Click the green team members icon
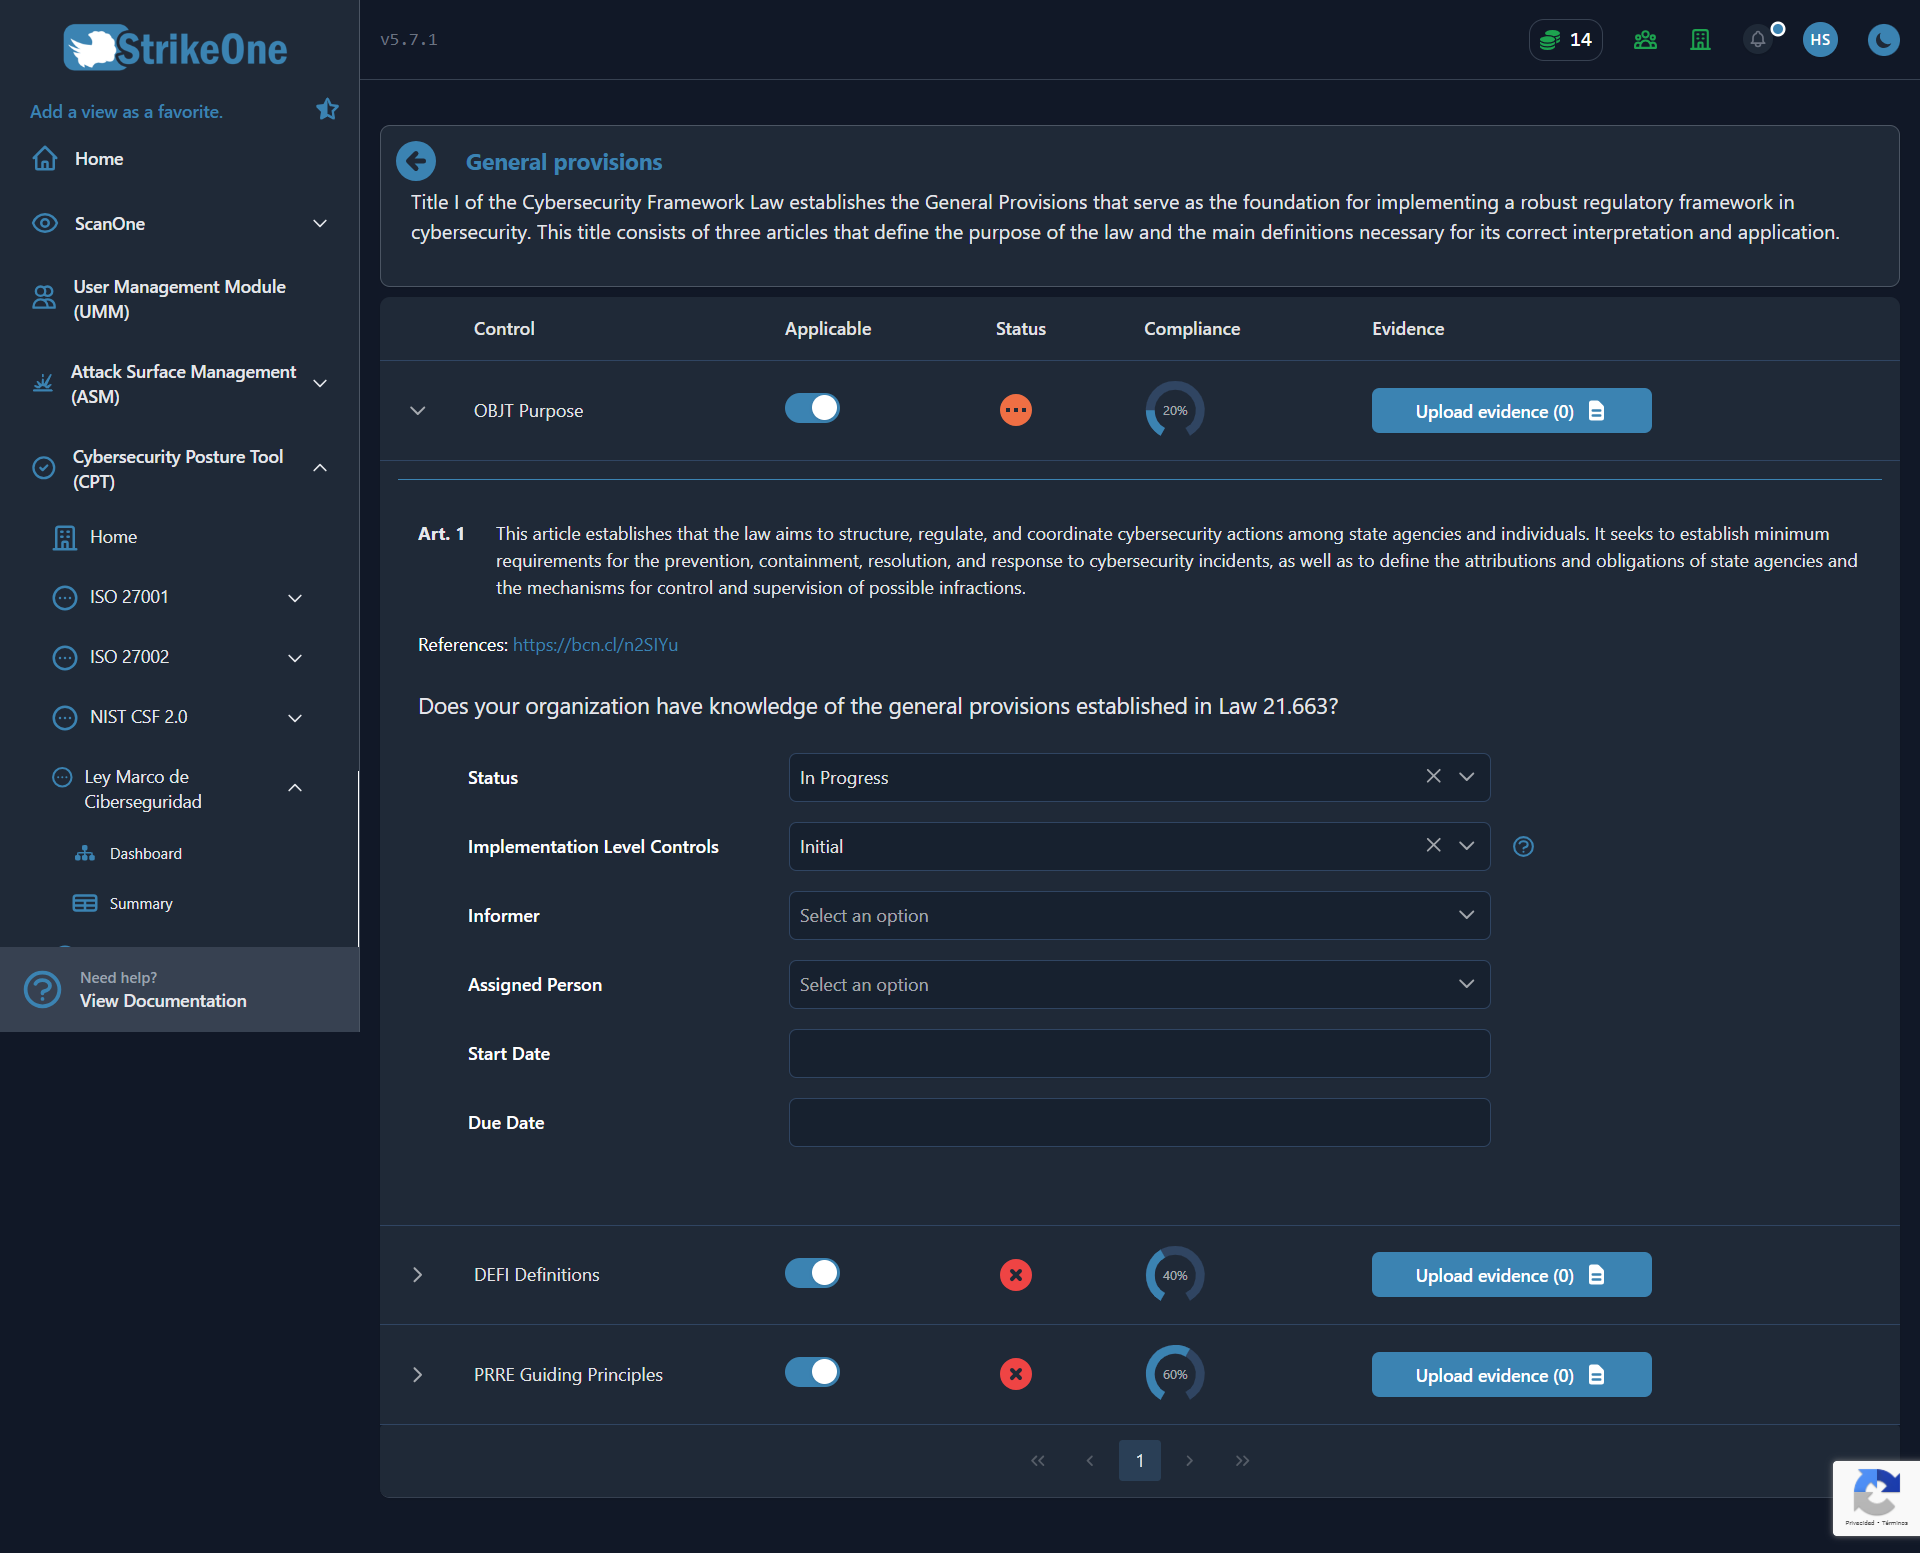This screenshot has height=1553, width=1920. (x=1645, y=40)
